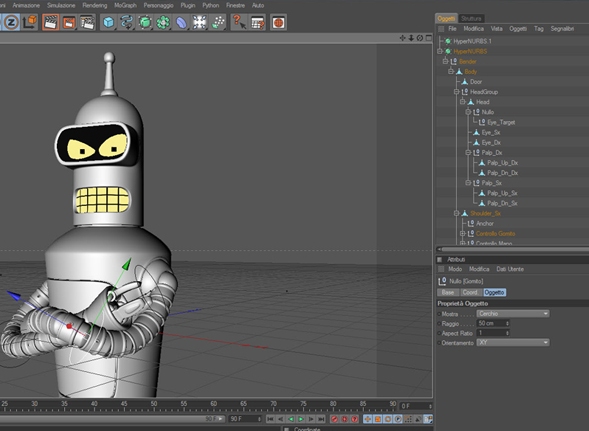Select the Door object in tree
The image size is (589, 431).
(476, 82)
